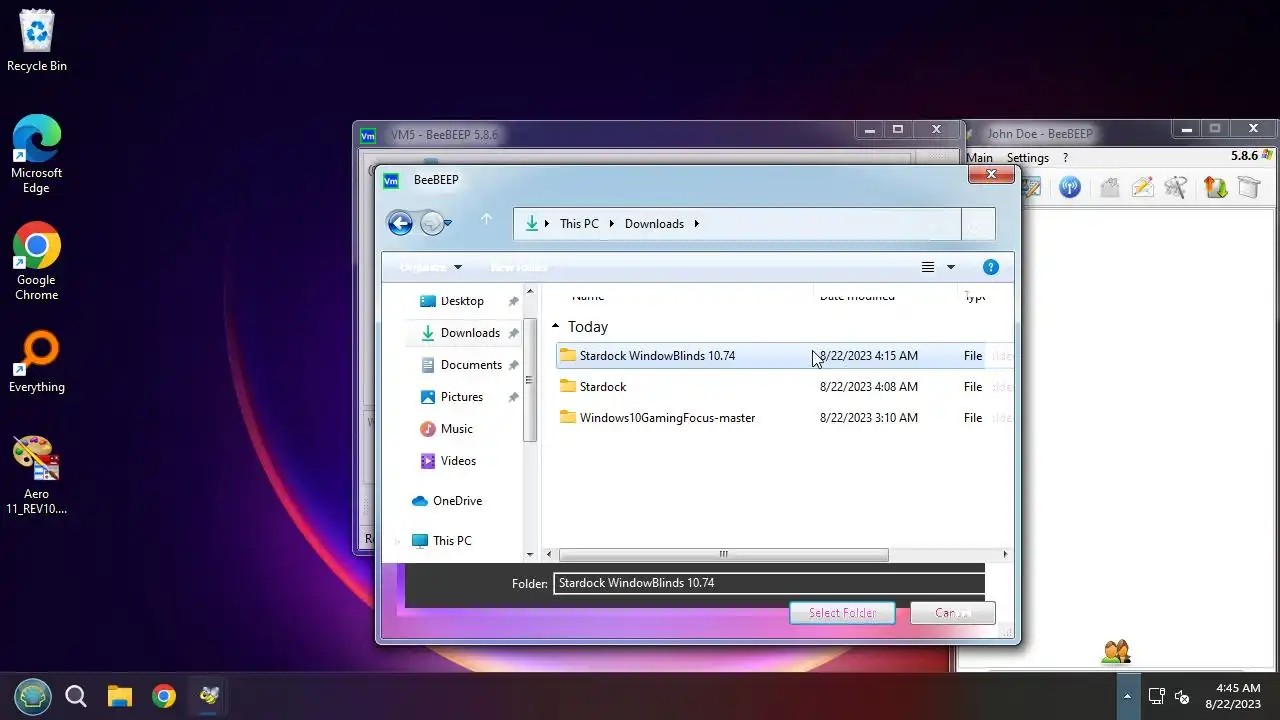The image size is (1280, 720).
Task: Click inside the Folder name field
Action: click(x=769, y=583)
